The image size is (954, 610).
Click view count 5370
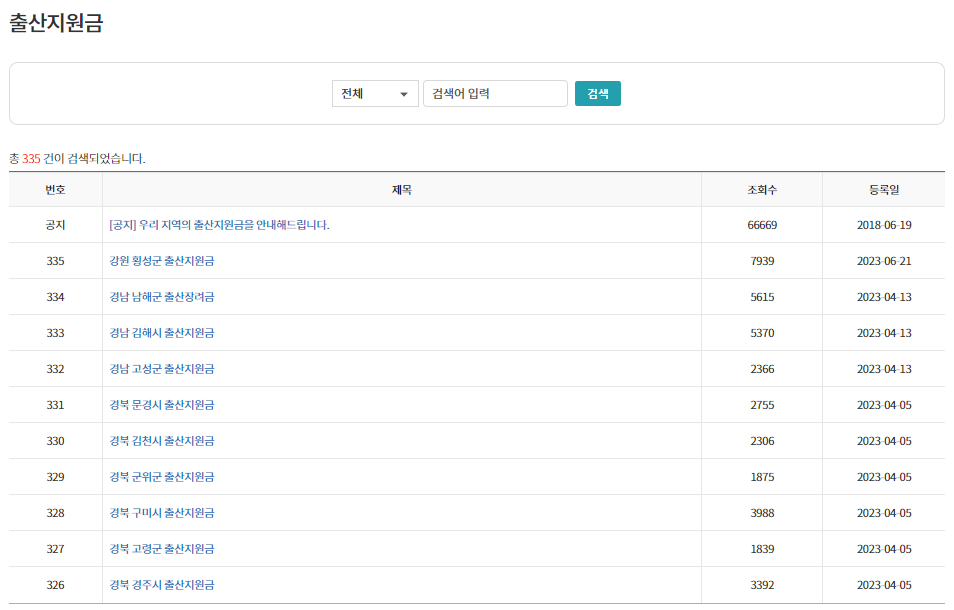tap(762, 333)
